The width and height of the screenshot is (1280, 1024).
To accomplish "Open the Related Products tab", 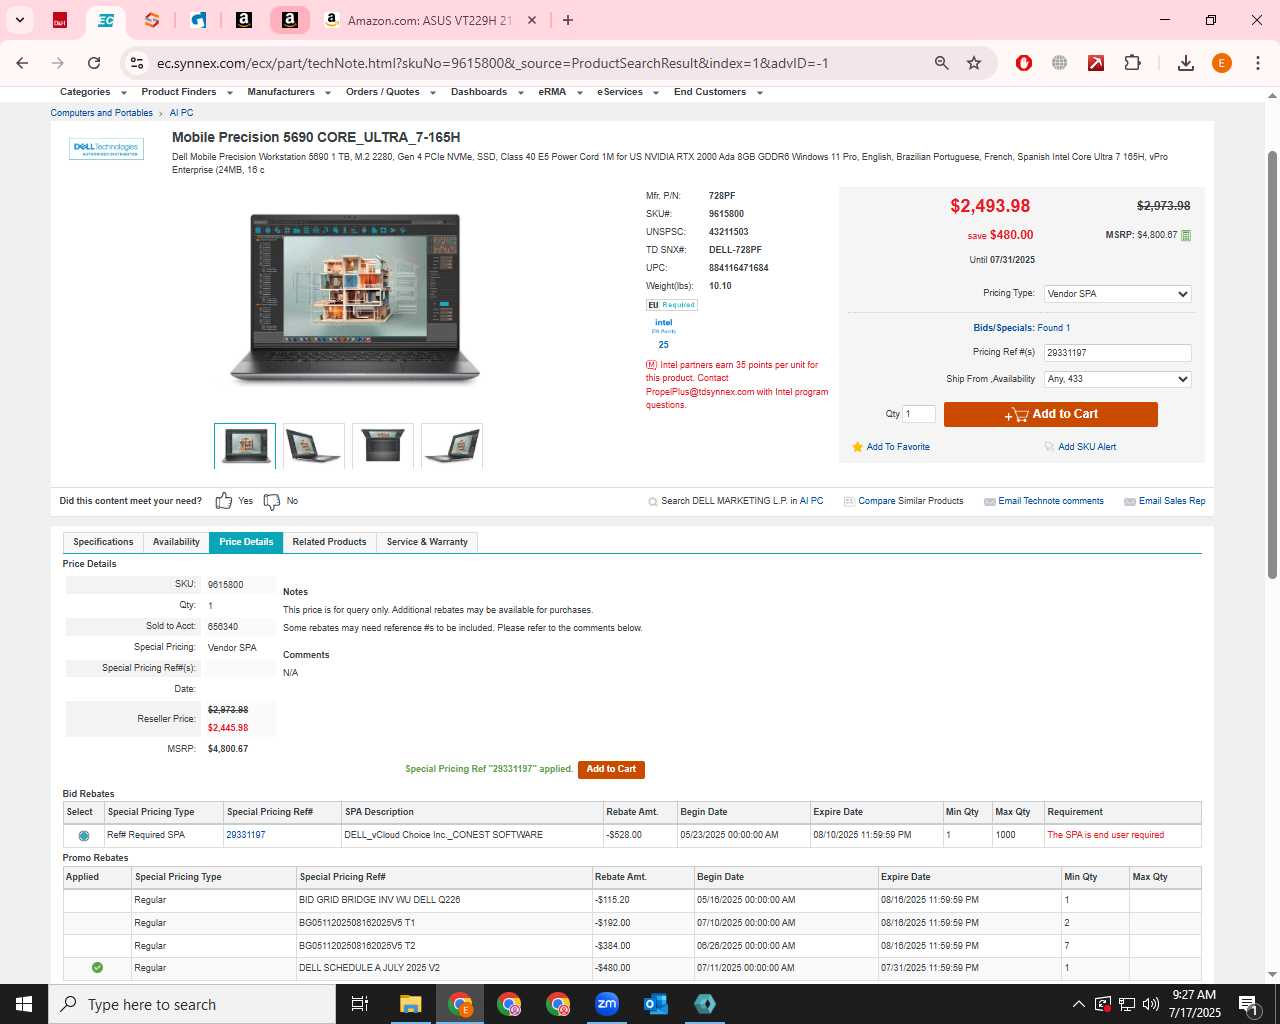I will (329, 542).
